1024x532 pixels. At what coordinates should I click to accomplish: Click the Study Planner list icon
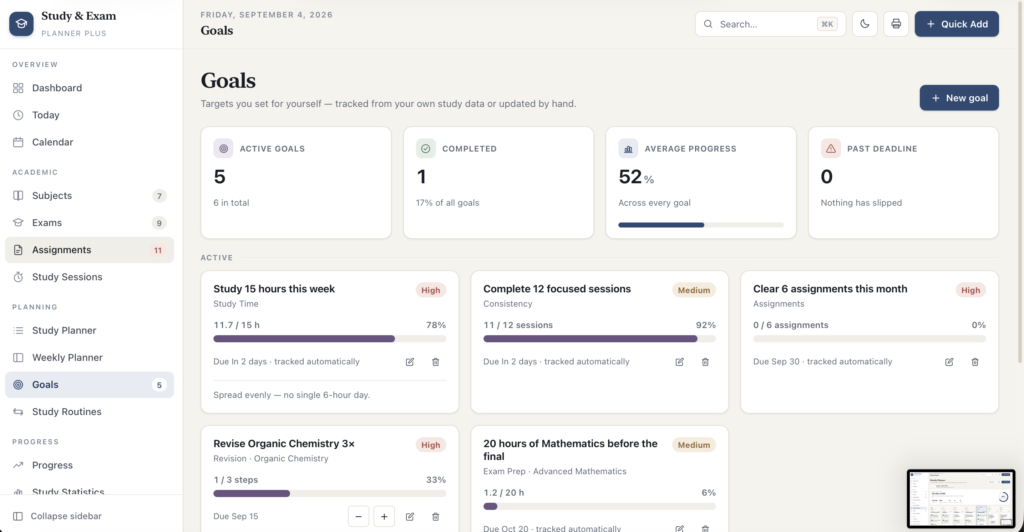(x=18, y=330)
